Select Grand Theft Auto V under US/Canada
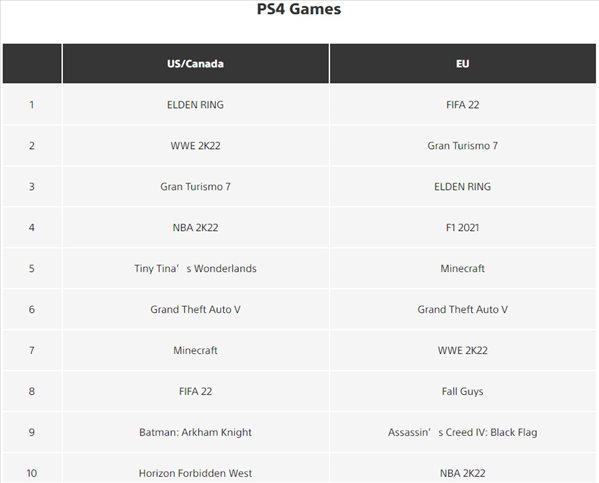Viewport: 599px width, 483px height. (x=195, y=309)
